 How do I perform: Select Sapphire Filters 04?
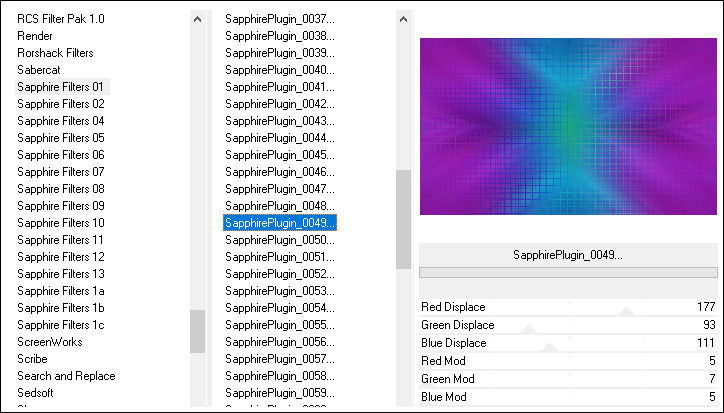tap(60, 121)
